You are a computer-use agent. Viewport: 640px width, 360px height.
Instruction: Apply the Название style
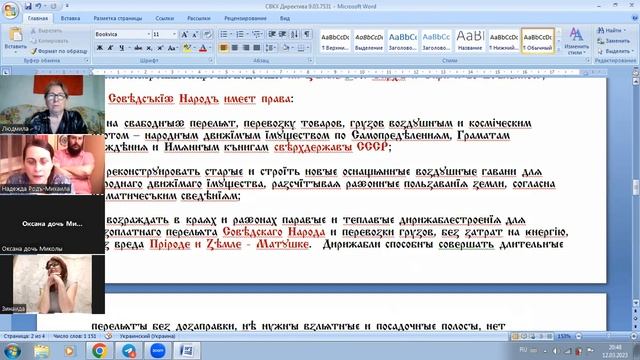coord(470,40)
